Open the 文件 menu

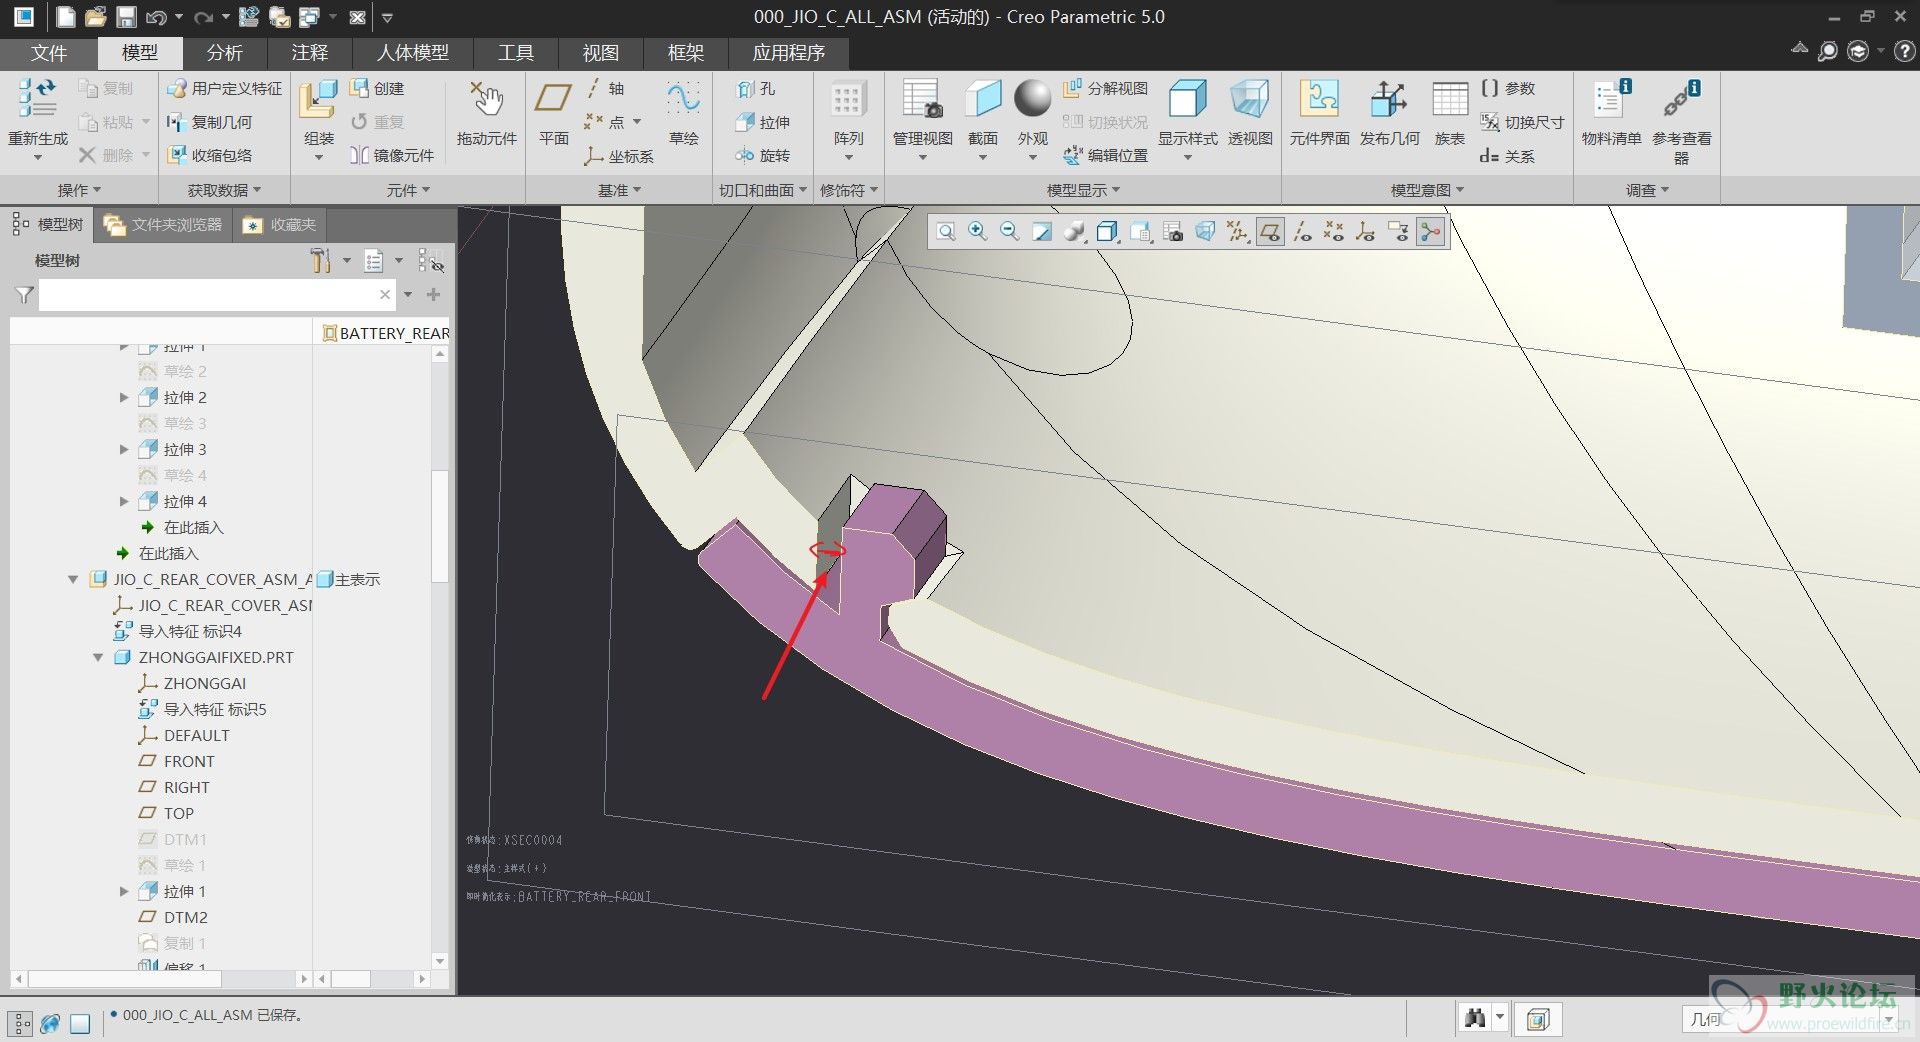point(48,53)
